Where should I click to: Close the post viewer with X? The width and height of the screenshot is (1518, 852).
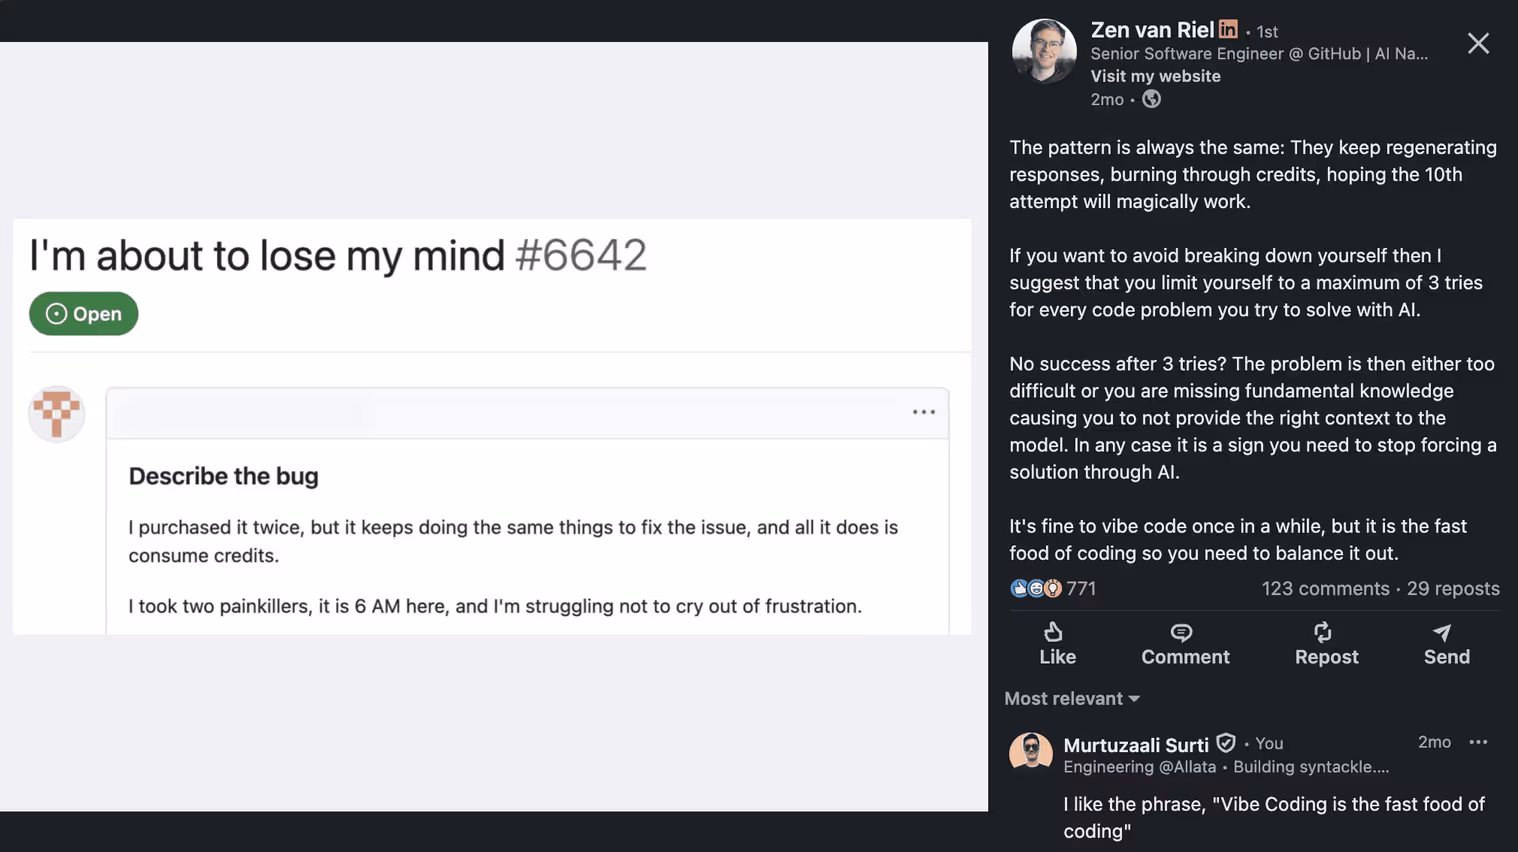pos(1478,43)
